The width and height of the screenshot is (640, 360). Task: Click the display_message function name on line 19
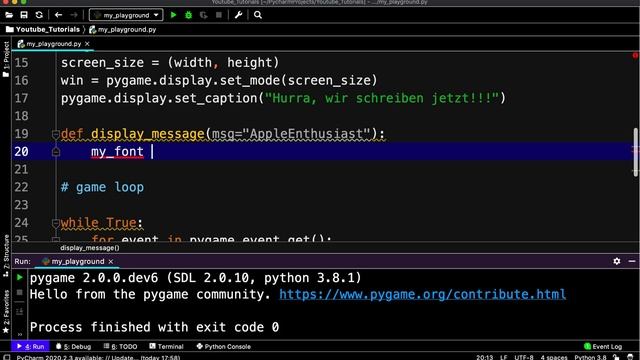point(147,134)
